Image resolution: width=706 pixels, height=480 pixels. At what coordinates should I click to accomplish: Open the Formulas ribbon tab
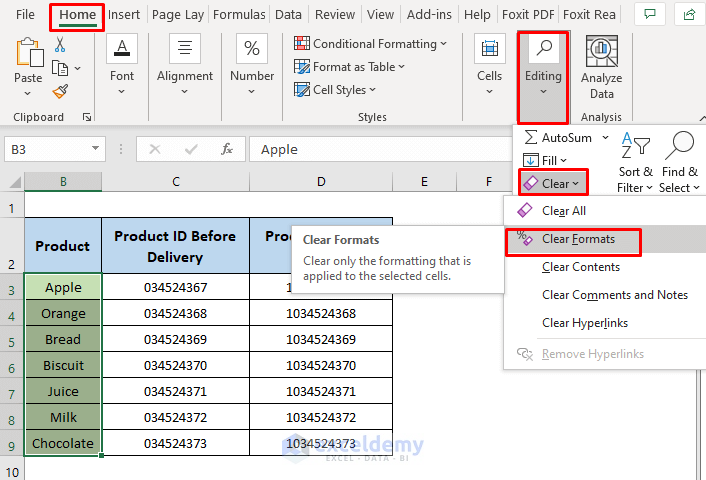point(239,15)
